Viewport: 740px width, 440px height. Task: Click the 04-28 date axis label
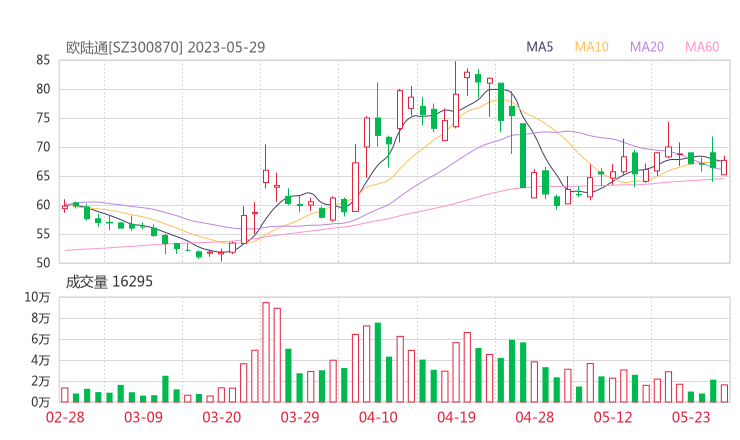(535, 417)
